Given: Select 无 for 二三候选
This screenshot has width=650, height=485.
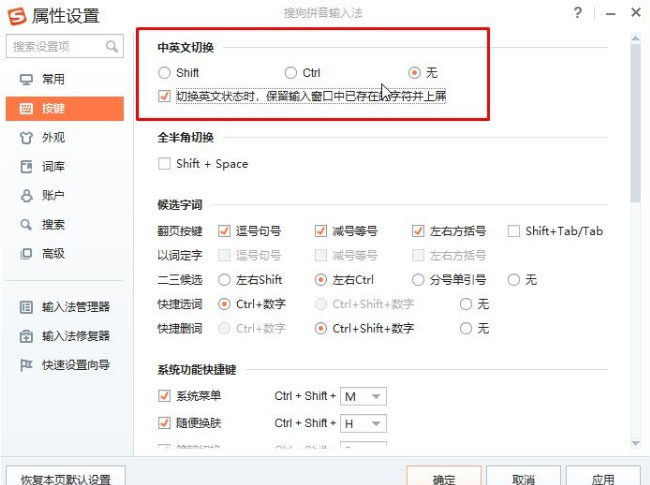Looking at the screenshot, I should click(x=514, y=280).
